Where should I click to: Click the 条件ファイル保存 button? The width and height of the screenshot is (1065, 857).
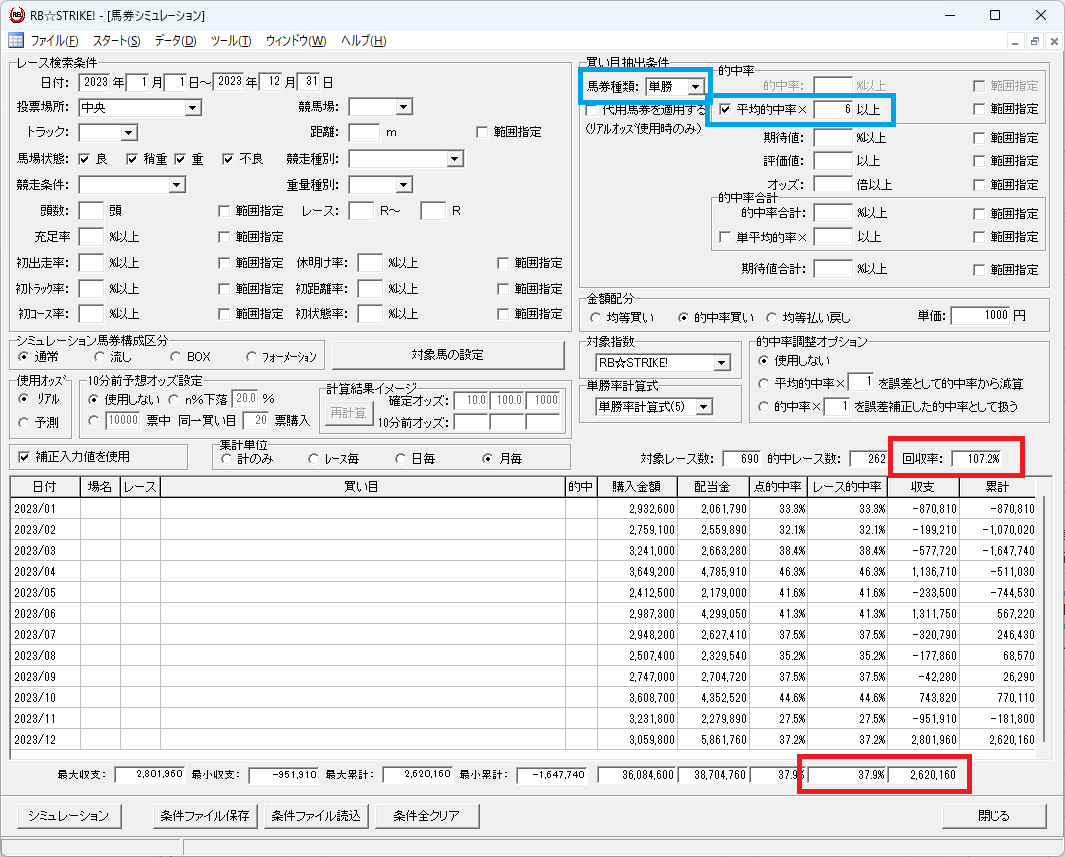click(205, 816)
